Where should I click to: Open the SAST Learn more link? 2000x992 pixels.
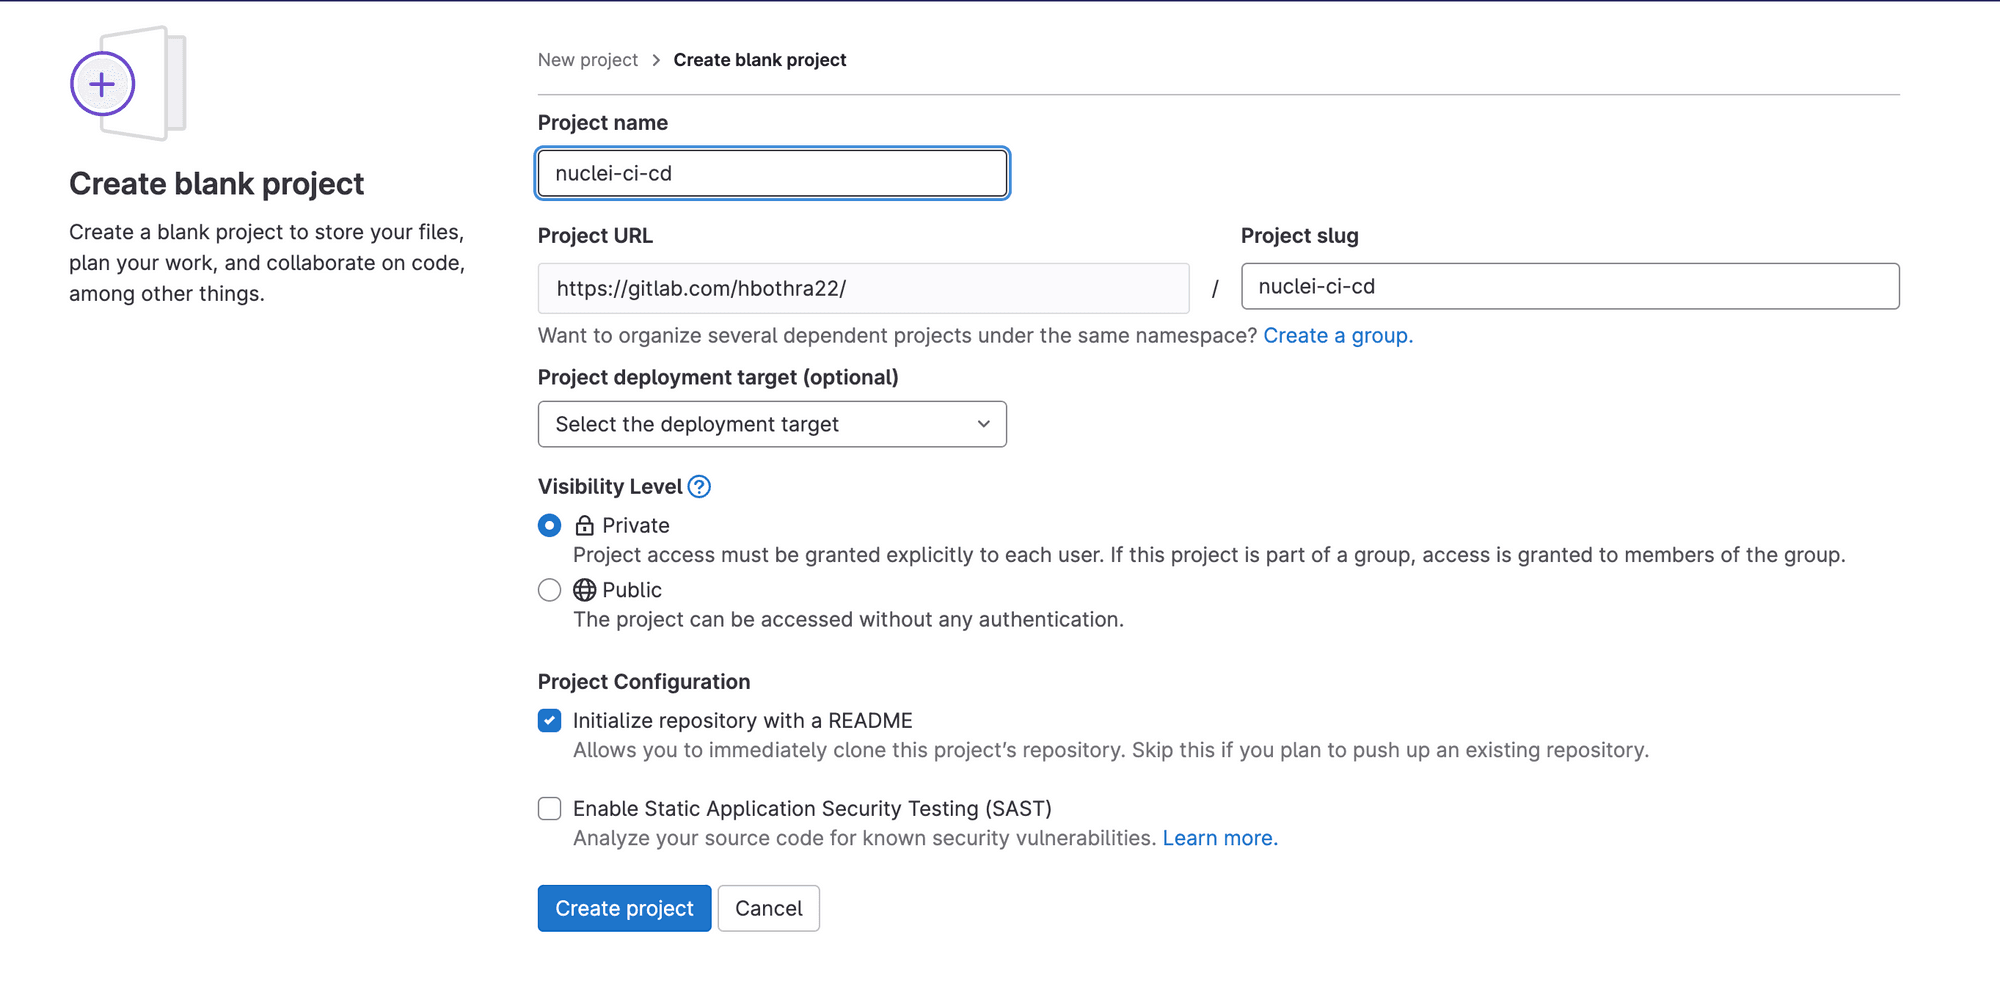point(1219,838)
